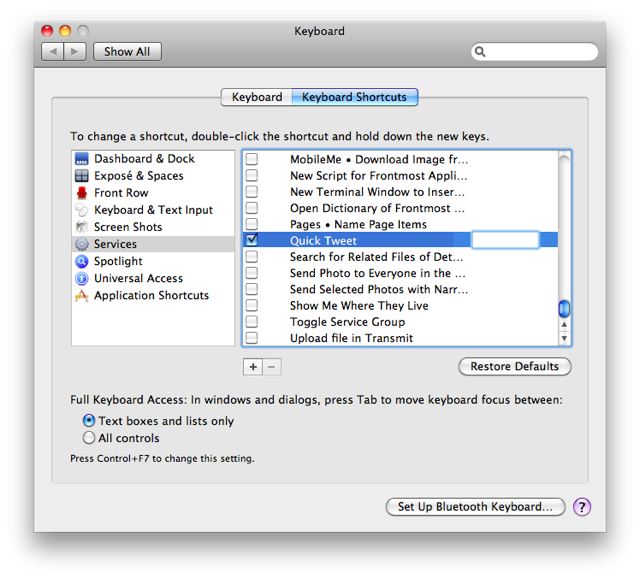
Task: Switch to the Keyboard tab
Action: [x=257, y=97]
